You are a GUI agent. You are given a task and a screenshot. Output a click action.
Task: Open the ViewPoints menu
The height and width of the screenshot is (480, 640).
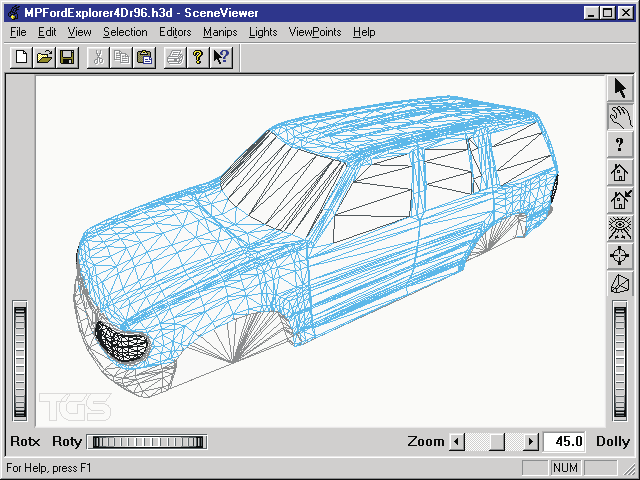(x=315, y=32)
